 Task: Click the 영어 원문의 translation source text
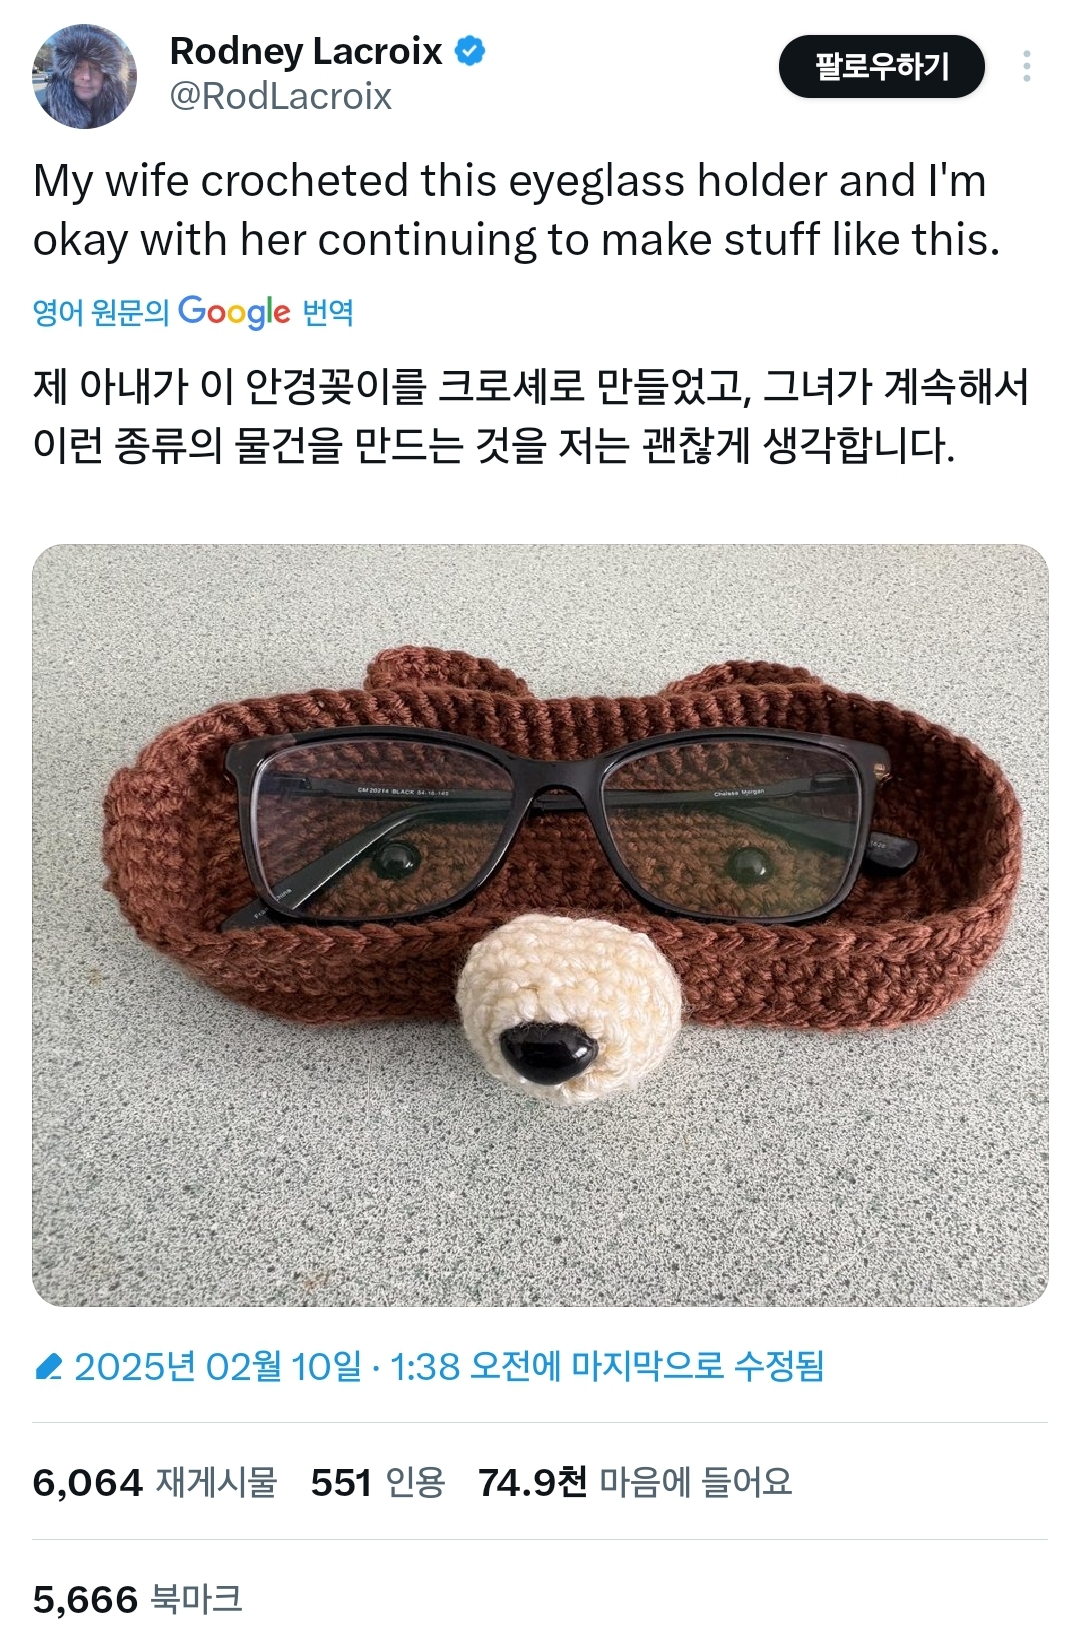[x=101, y=312]
